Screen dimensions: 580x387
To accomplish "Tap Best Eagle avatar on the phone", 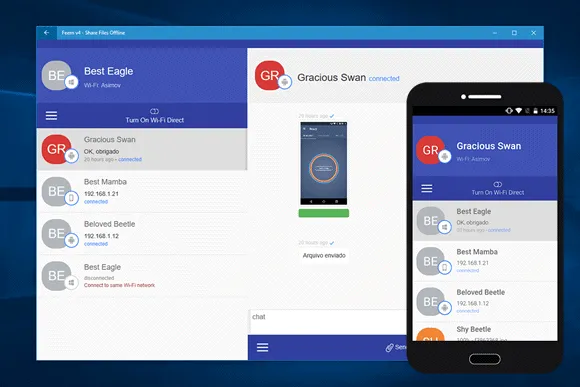I will pyautogui.click(x=430, y=221).
